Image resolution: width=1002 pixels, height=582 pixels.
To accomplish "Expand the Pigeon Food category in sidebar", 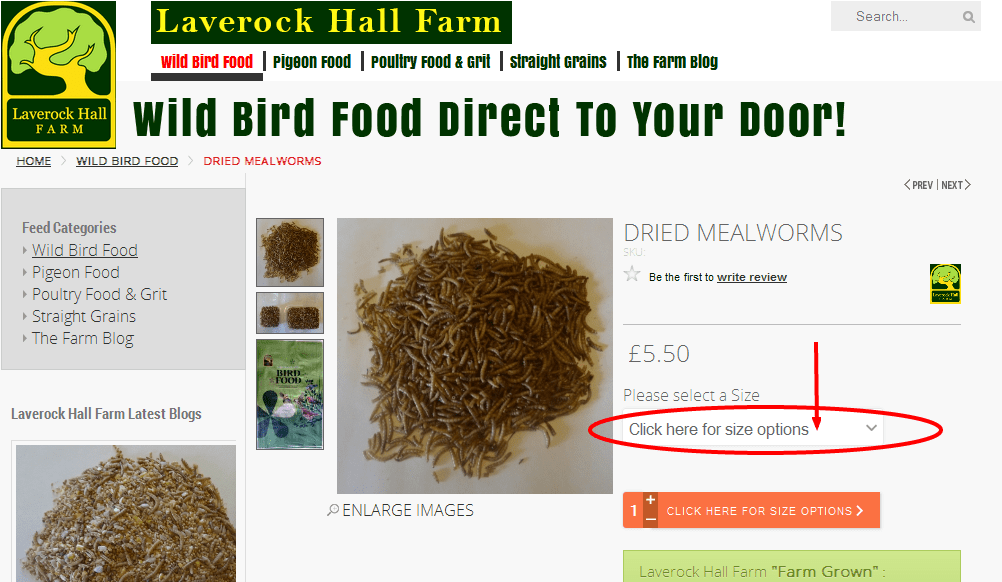I will click(25, 272).
